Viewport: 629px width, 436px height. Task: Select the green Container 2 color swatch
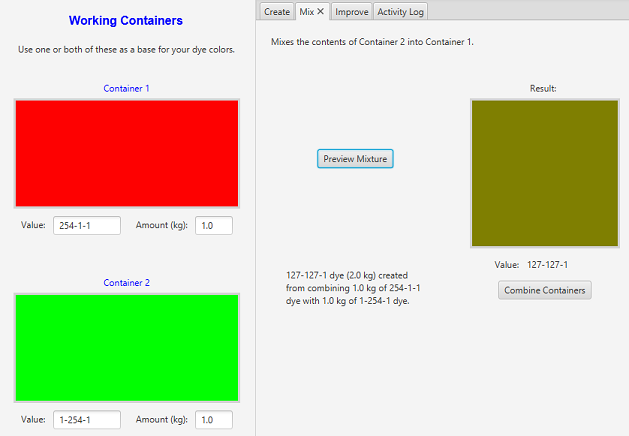[127, 347]
